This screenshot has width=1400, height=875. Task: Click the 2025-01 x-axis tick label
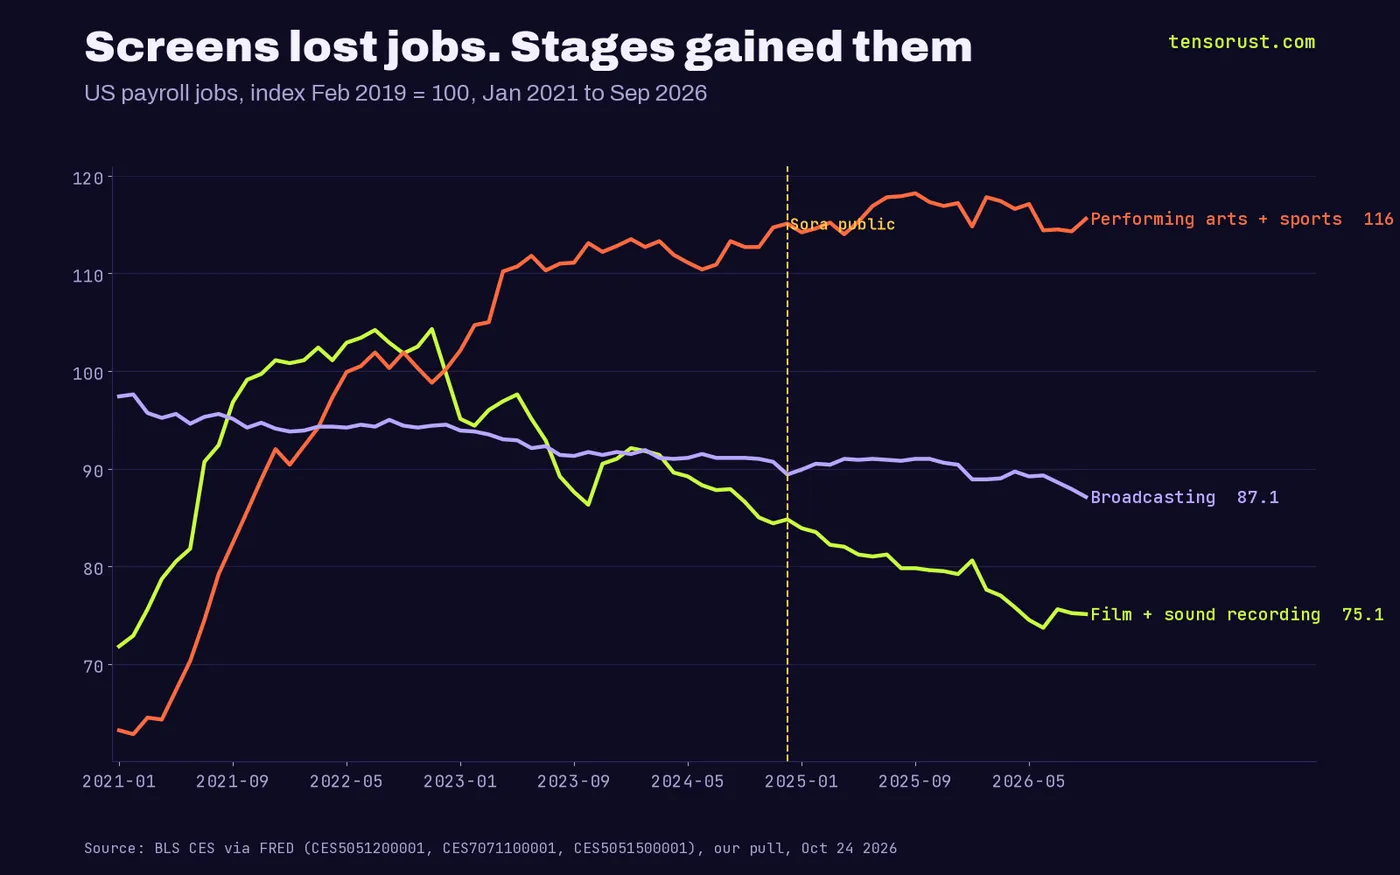[x=801, y=782]
